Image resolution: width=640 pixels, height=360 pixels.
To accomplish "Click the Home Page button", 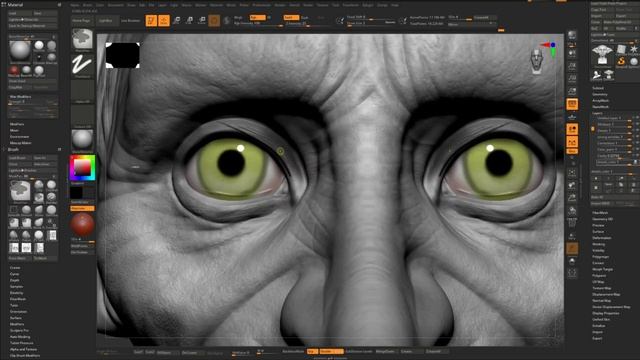I will 81,20.
